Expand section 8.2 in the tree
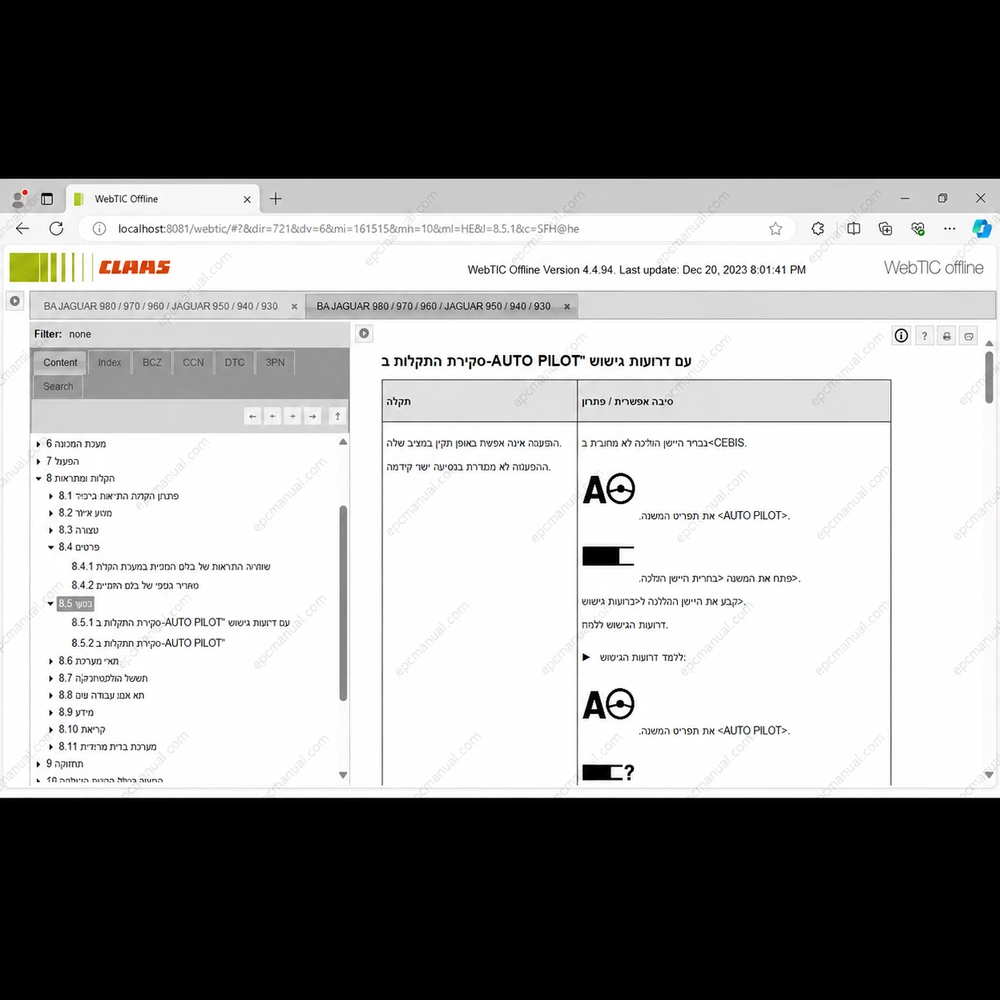1000x1000 pixels. click(51, 513)
